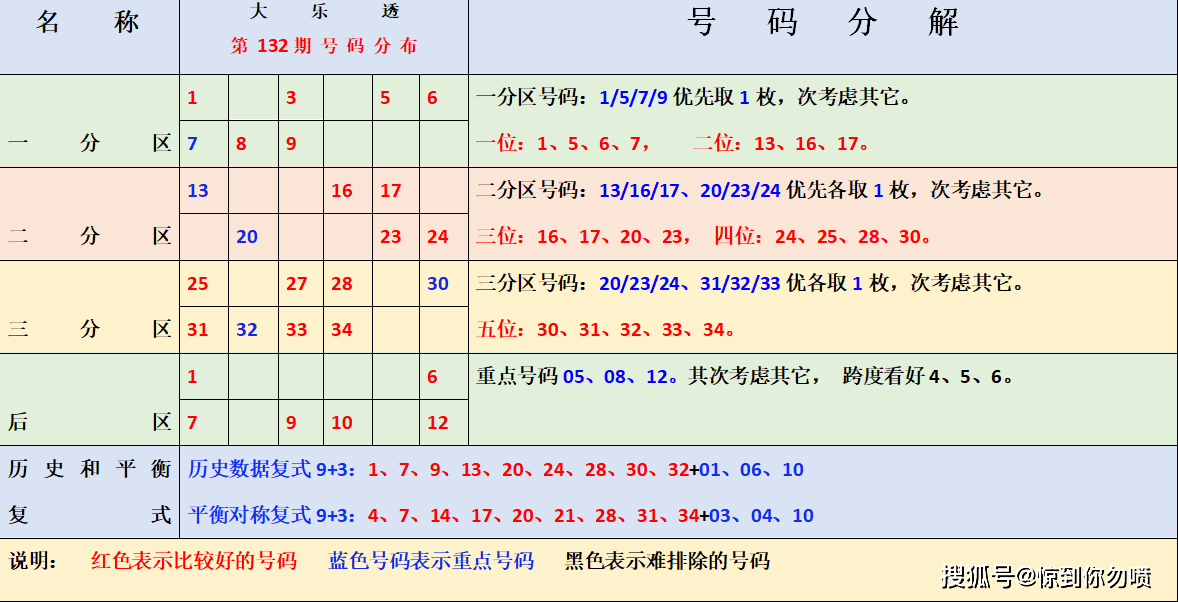This screenshot has width=1178, height=602.
Task: Click the 三位:16、17、20、23 text
Action: (584, 237)
